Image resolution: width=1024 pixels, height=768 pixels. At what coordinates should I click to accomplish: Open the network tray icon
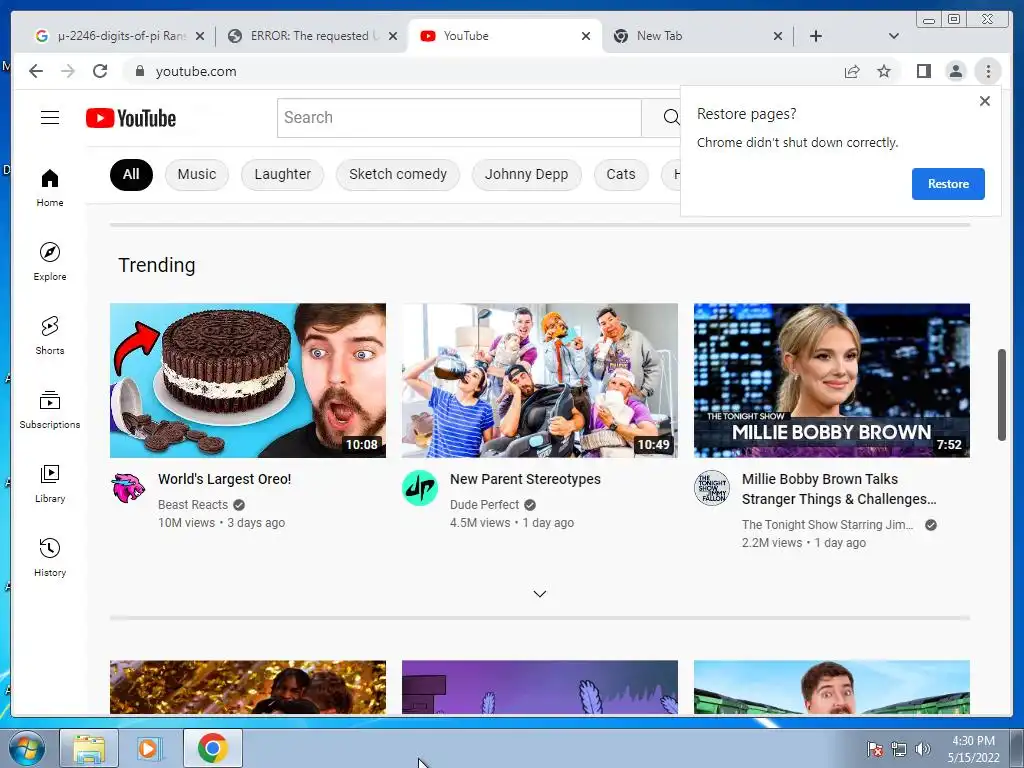click(899, 749)
